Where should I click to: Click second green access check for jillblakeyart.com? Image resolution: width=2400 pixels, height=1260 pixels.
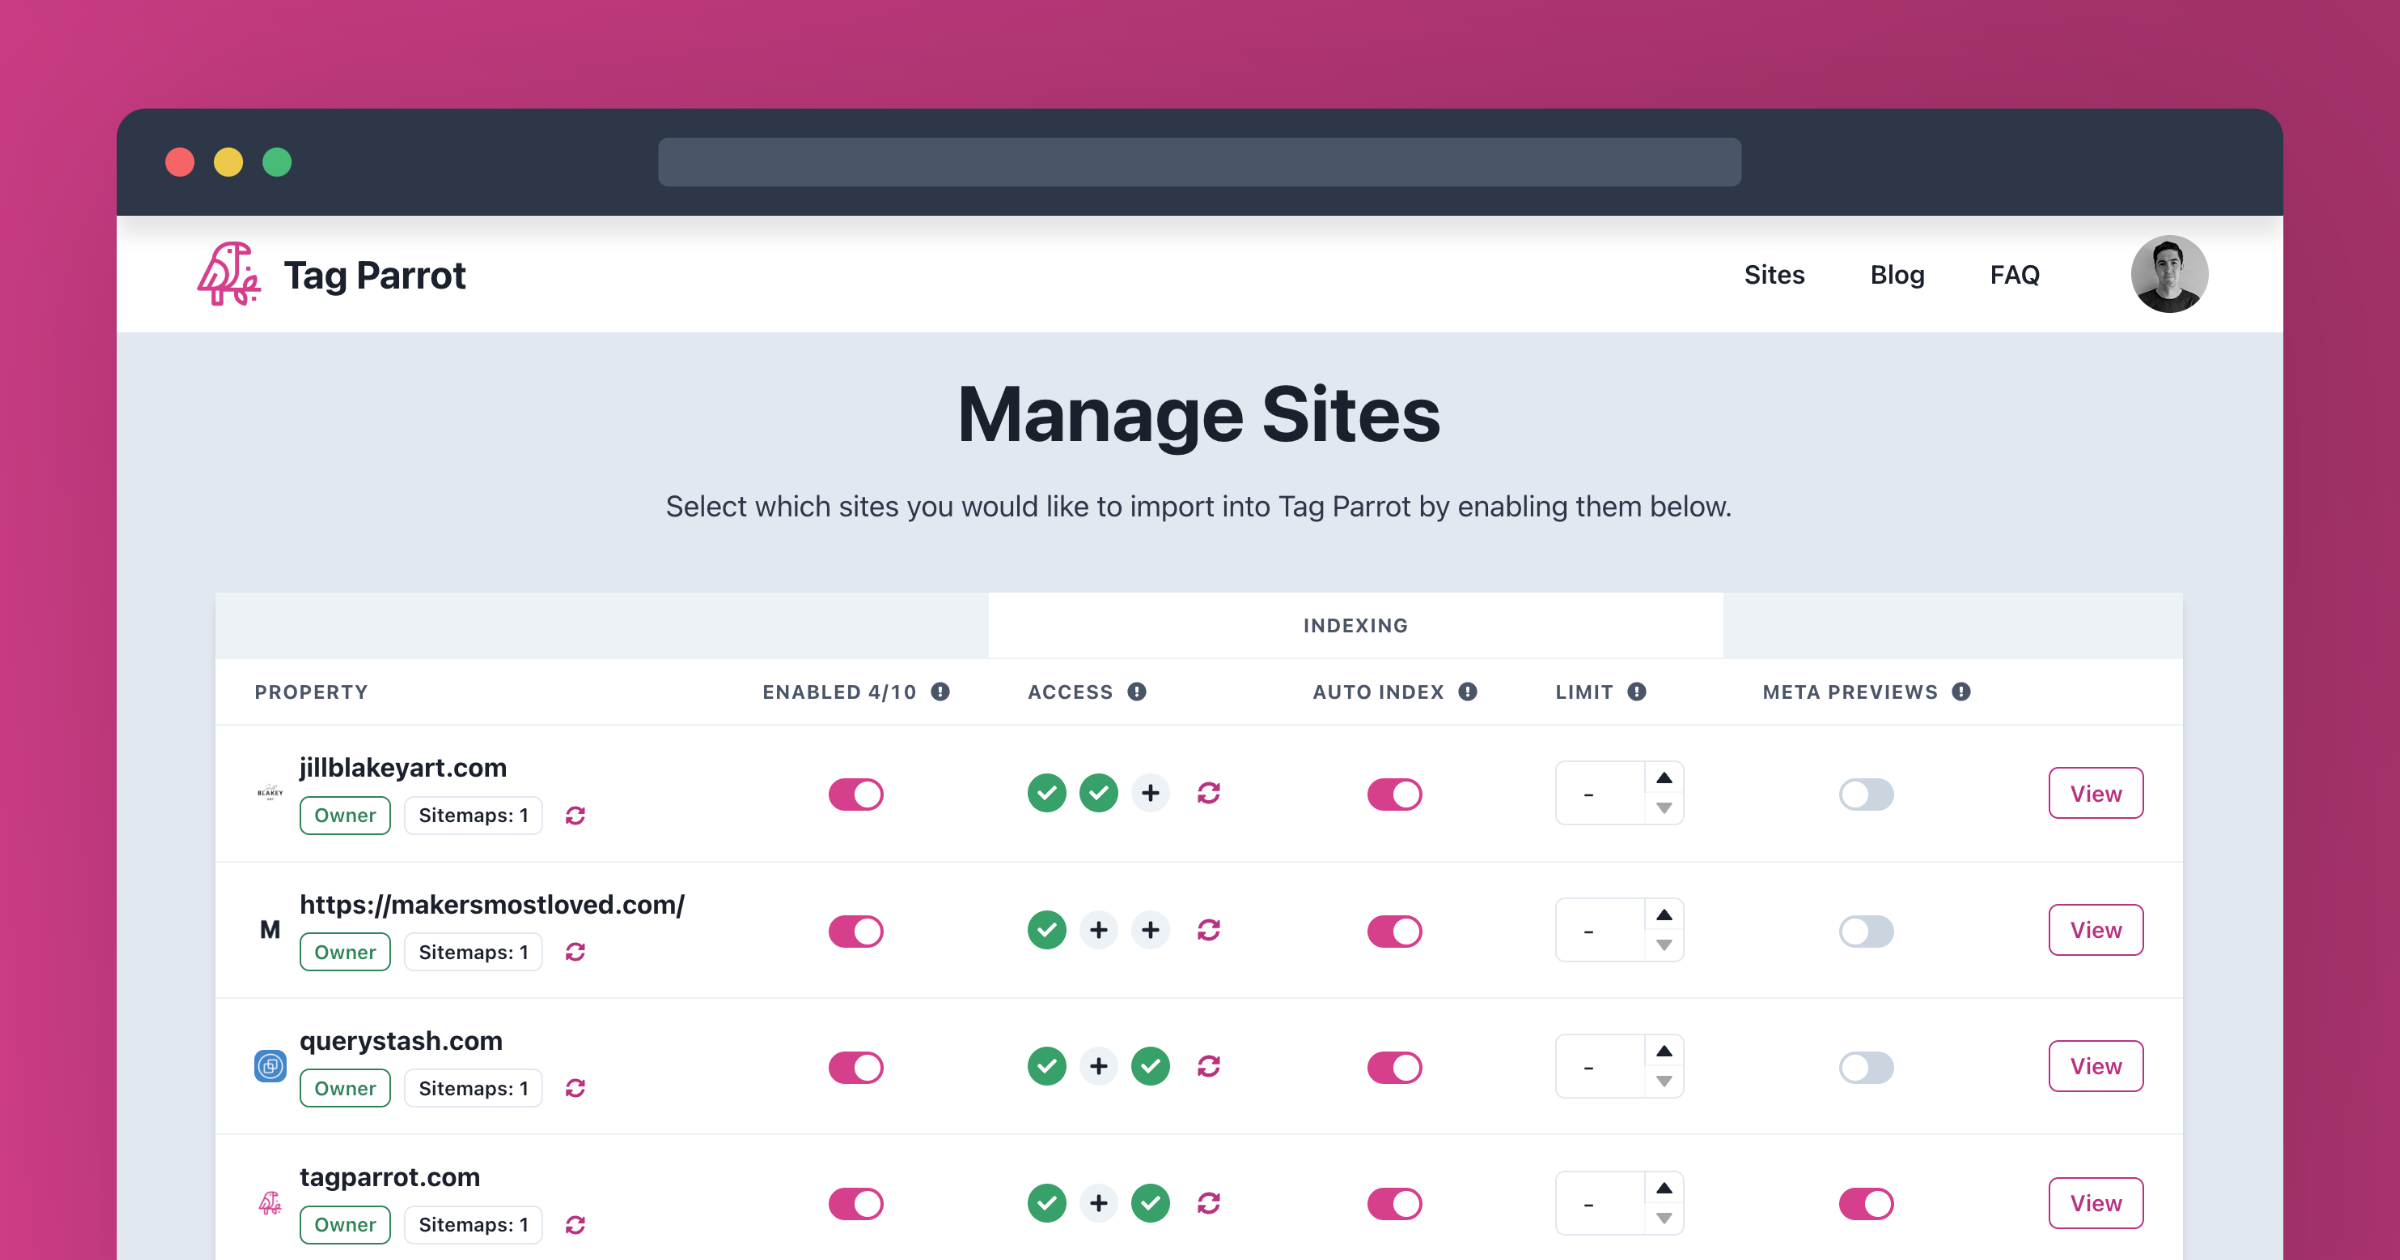click(1099, 793)
